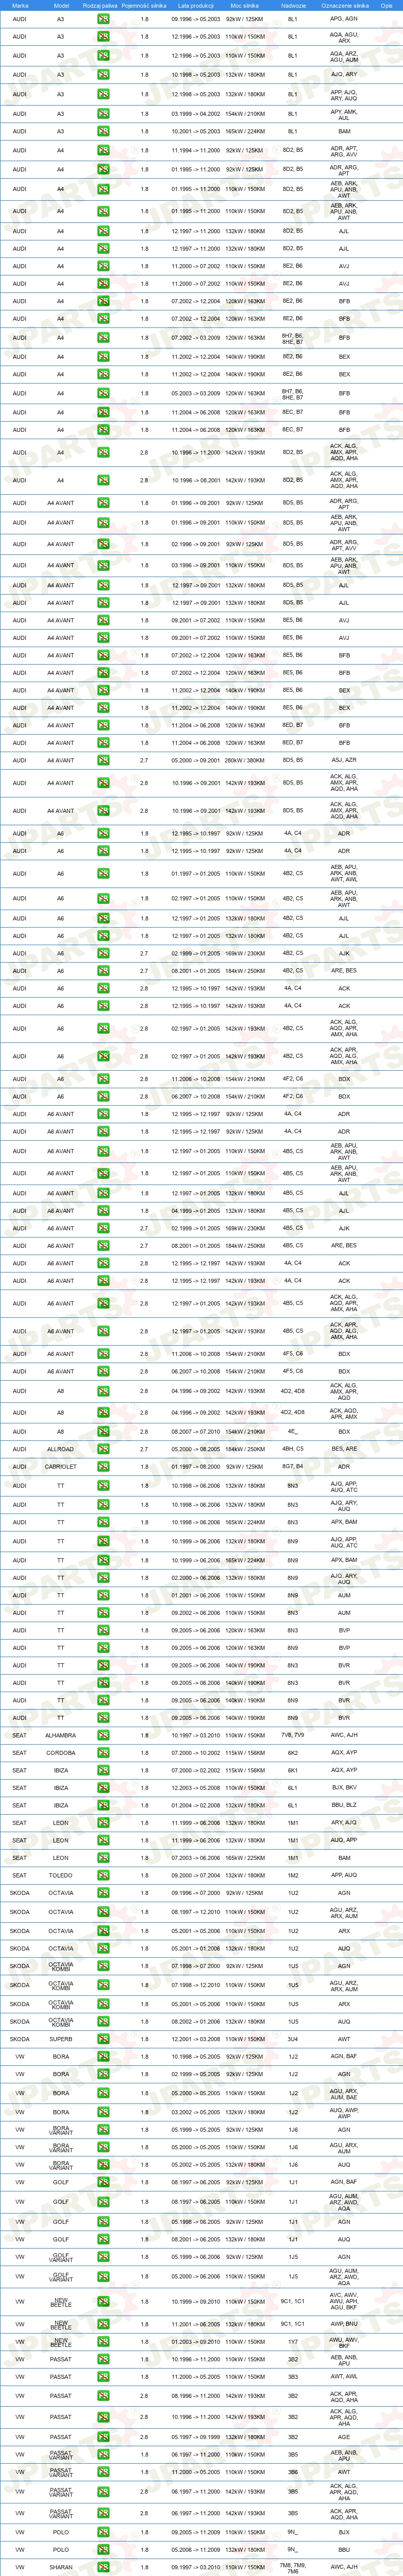Screen dimensions: 403x2576
Task: Click the Nadwozie column header
Action: tap(293, 5)
